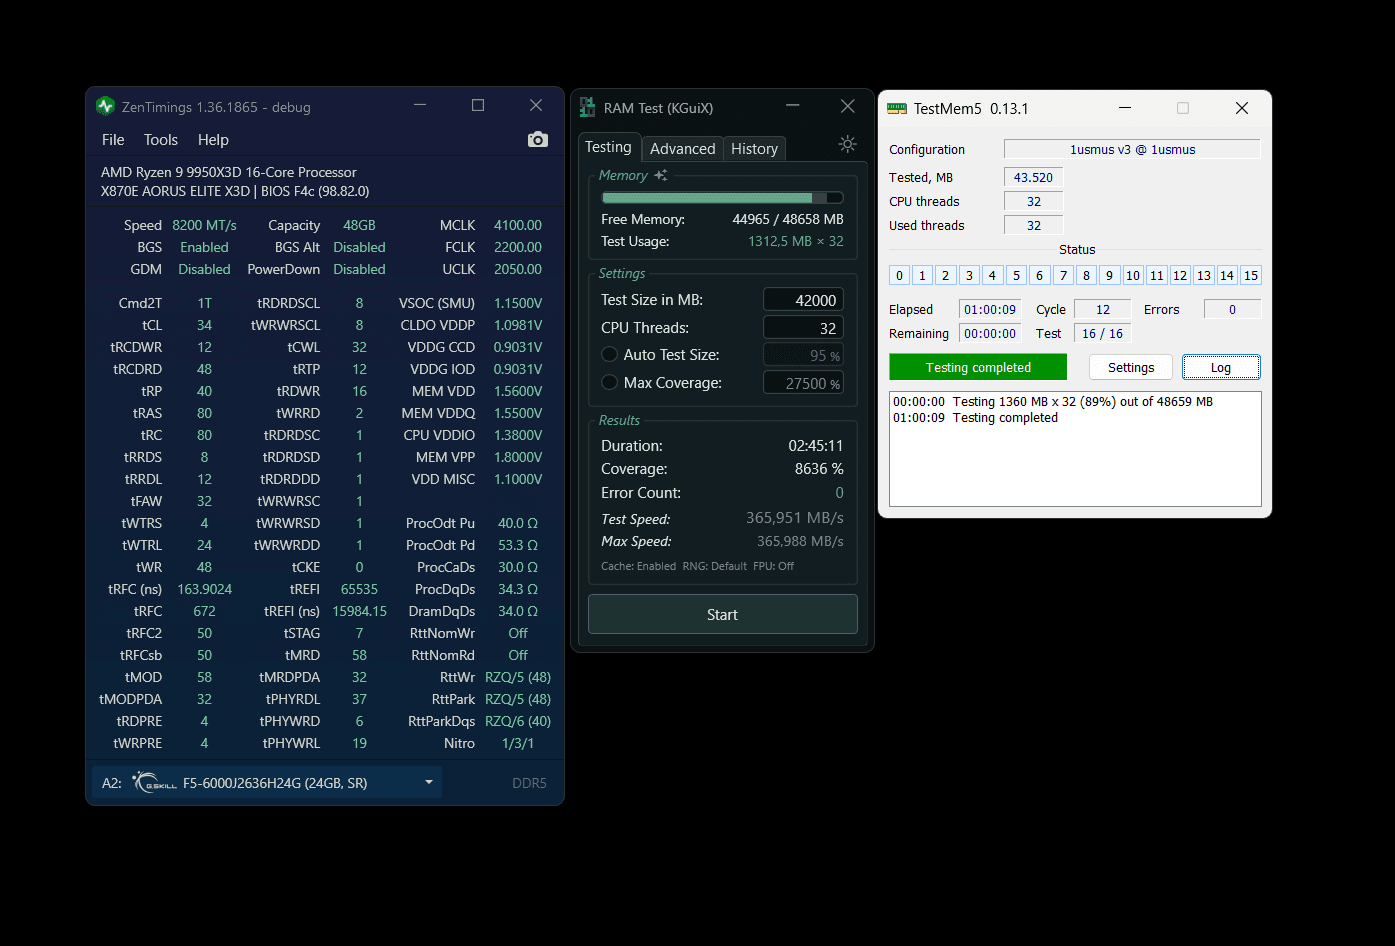Screen dimensions: 1395x946
Task: Click the DDR5 label in ZenTimings
Action: click(529, 783)
